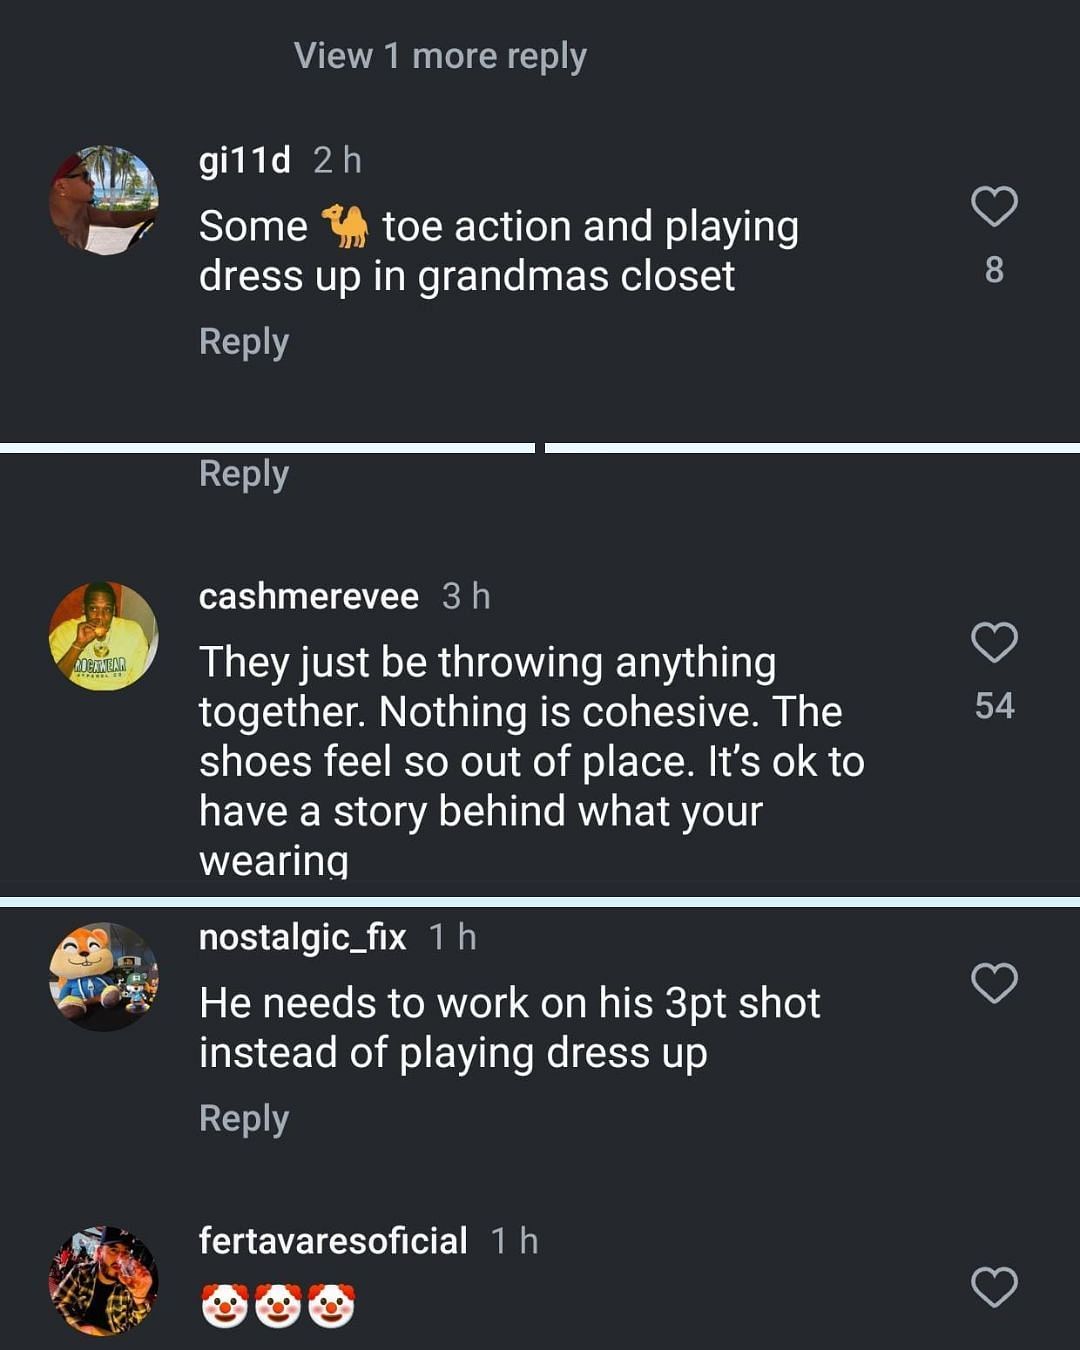
Task: Like cashmerevee's comment with the heart
Action: 994,642
